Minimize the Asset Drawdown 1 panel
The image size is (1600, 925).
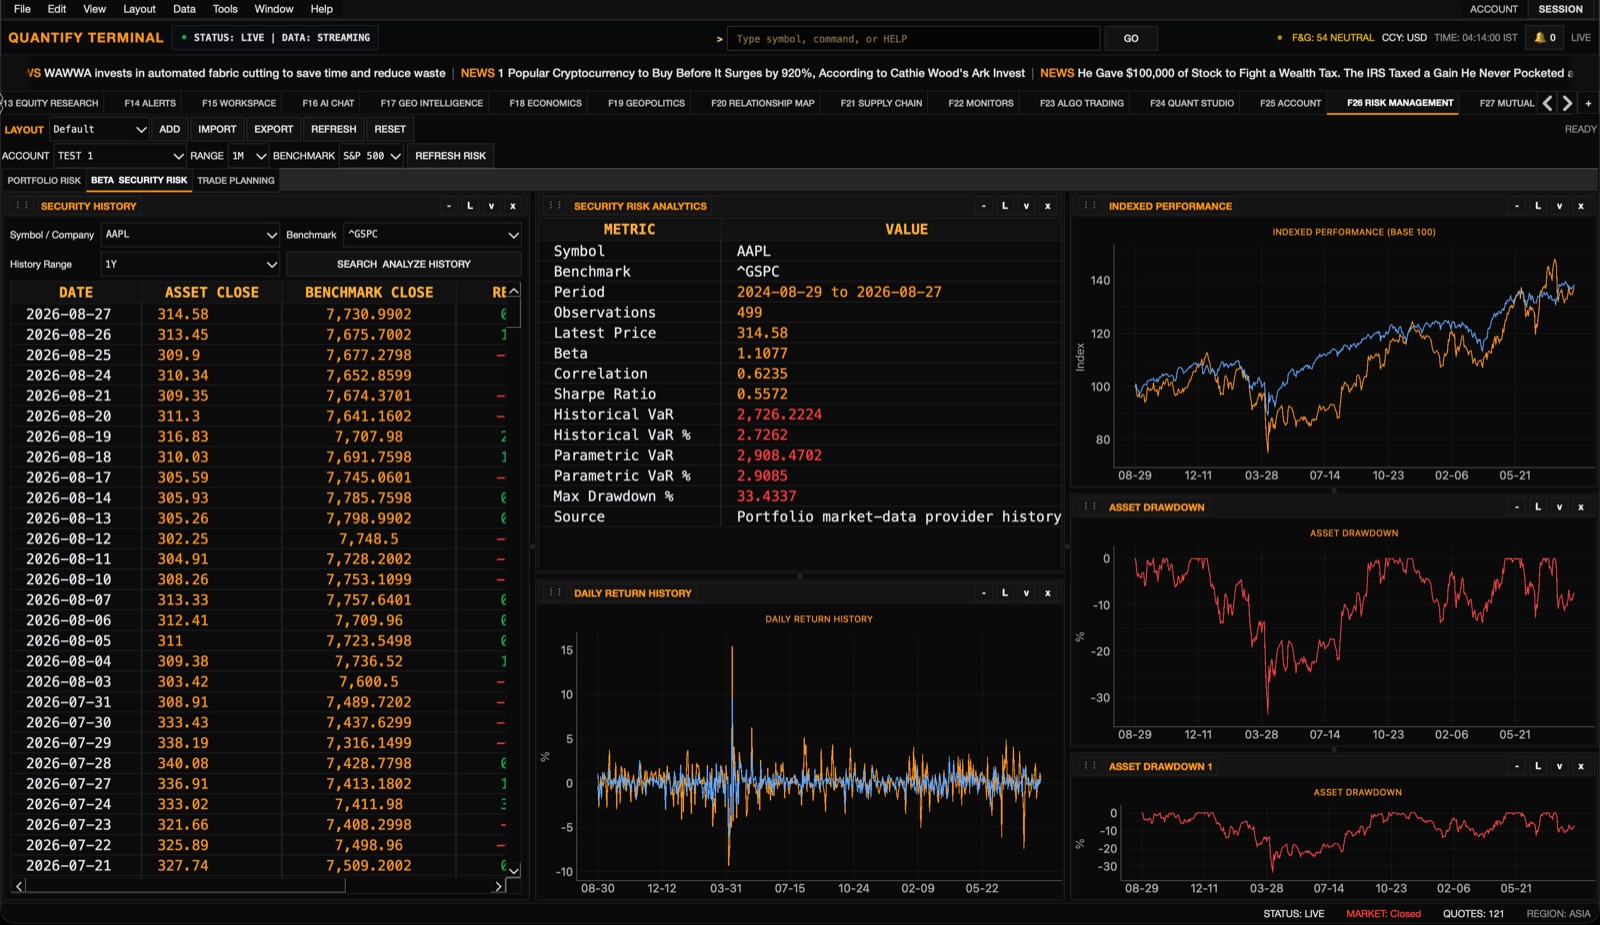[1517, 766]
